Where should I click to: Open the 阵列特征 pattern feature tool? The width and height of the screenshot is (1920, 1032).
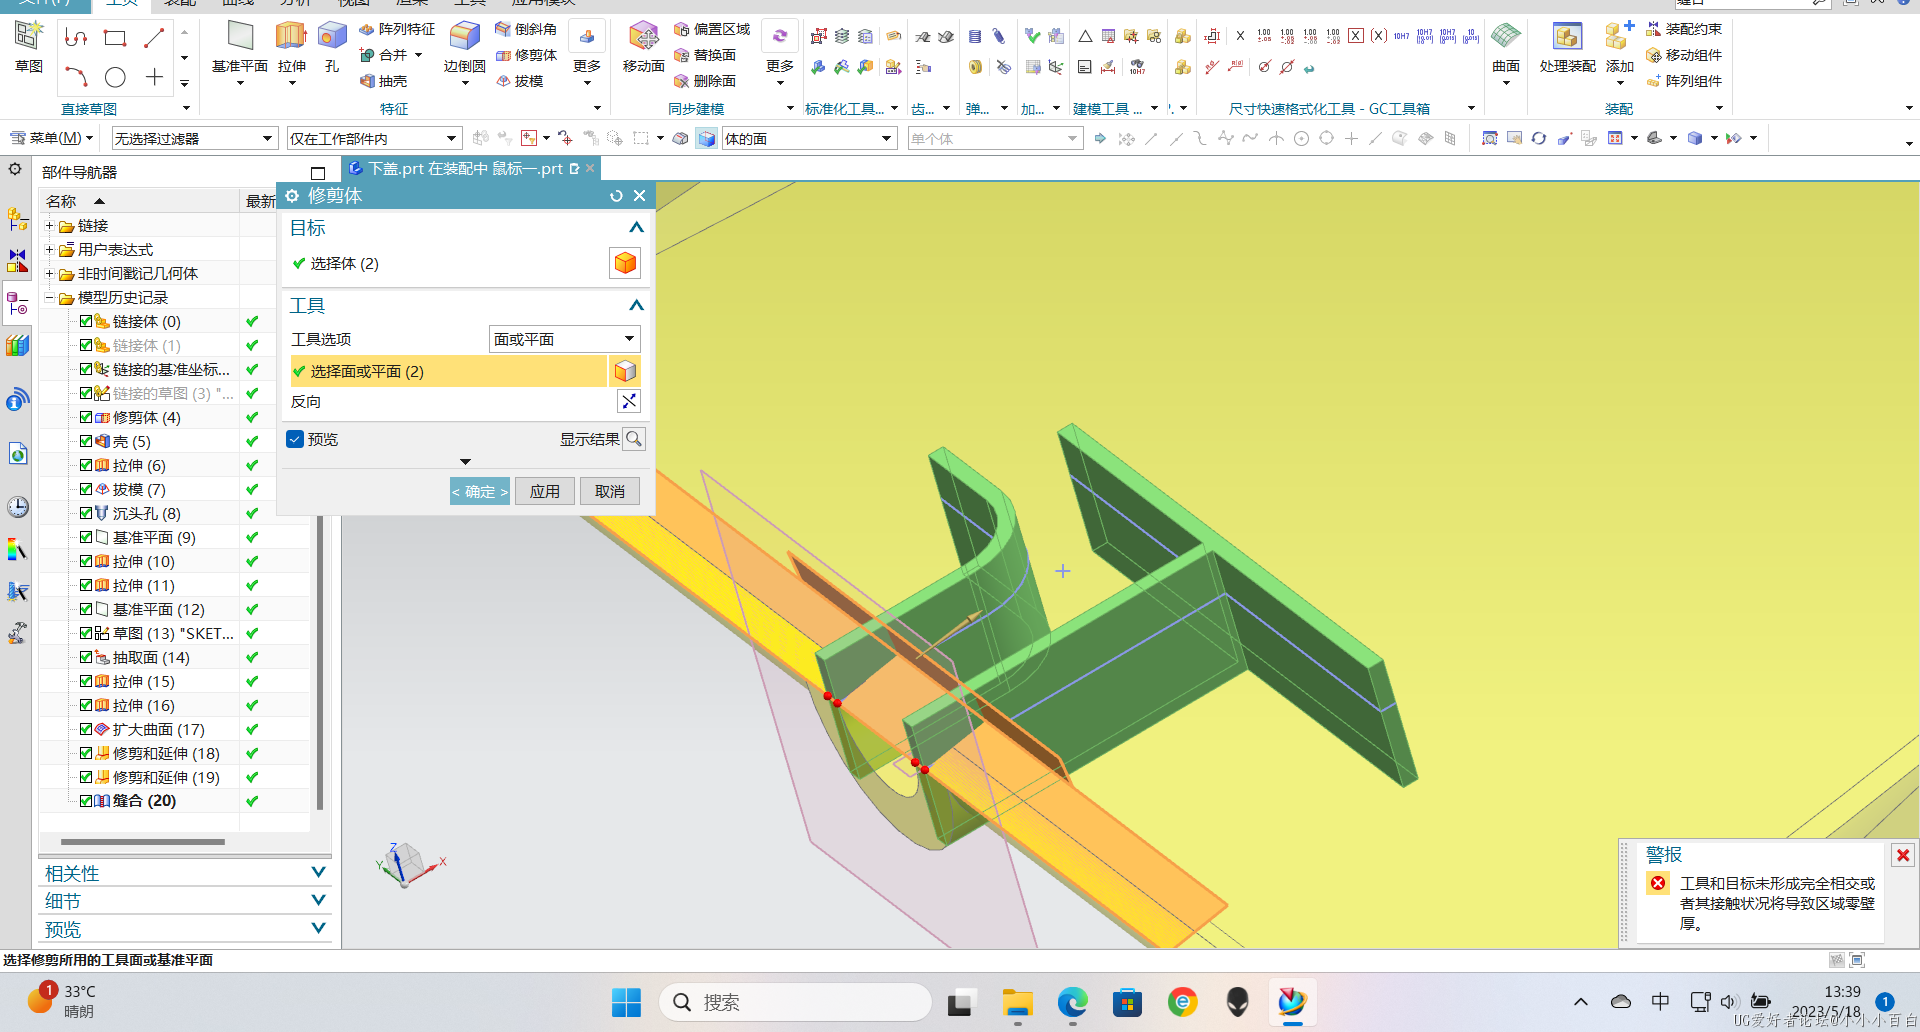pyautogui.click(x=397, y=29)
